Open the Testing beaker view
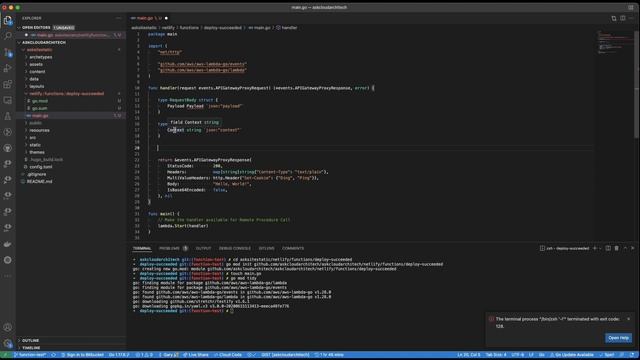 (8, 116)
